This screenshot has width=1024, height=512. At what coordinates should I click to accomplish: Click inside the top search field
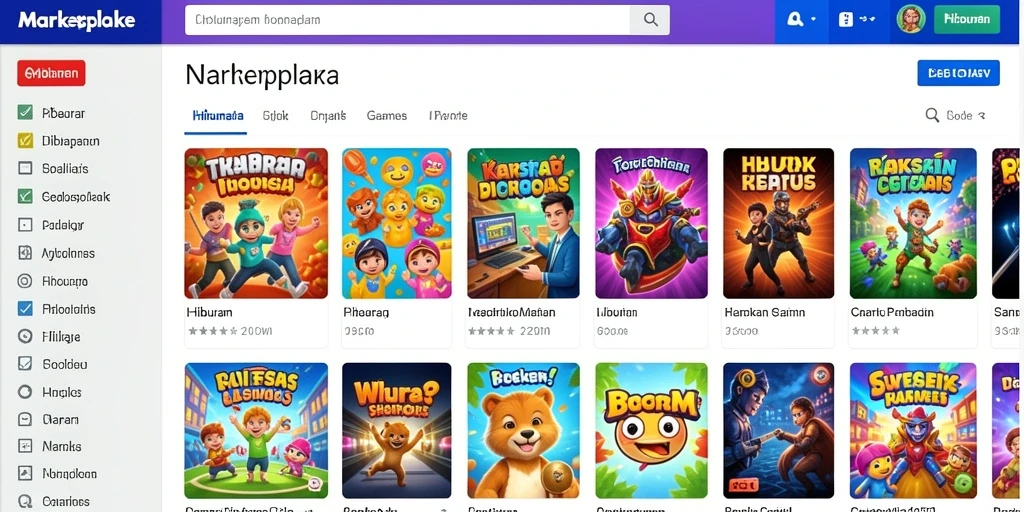click(x=408, y=20)
